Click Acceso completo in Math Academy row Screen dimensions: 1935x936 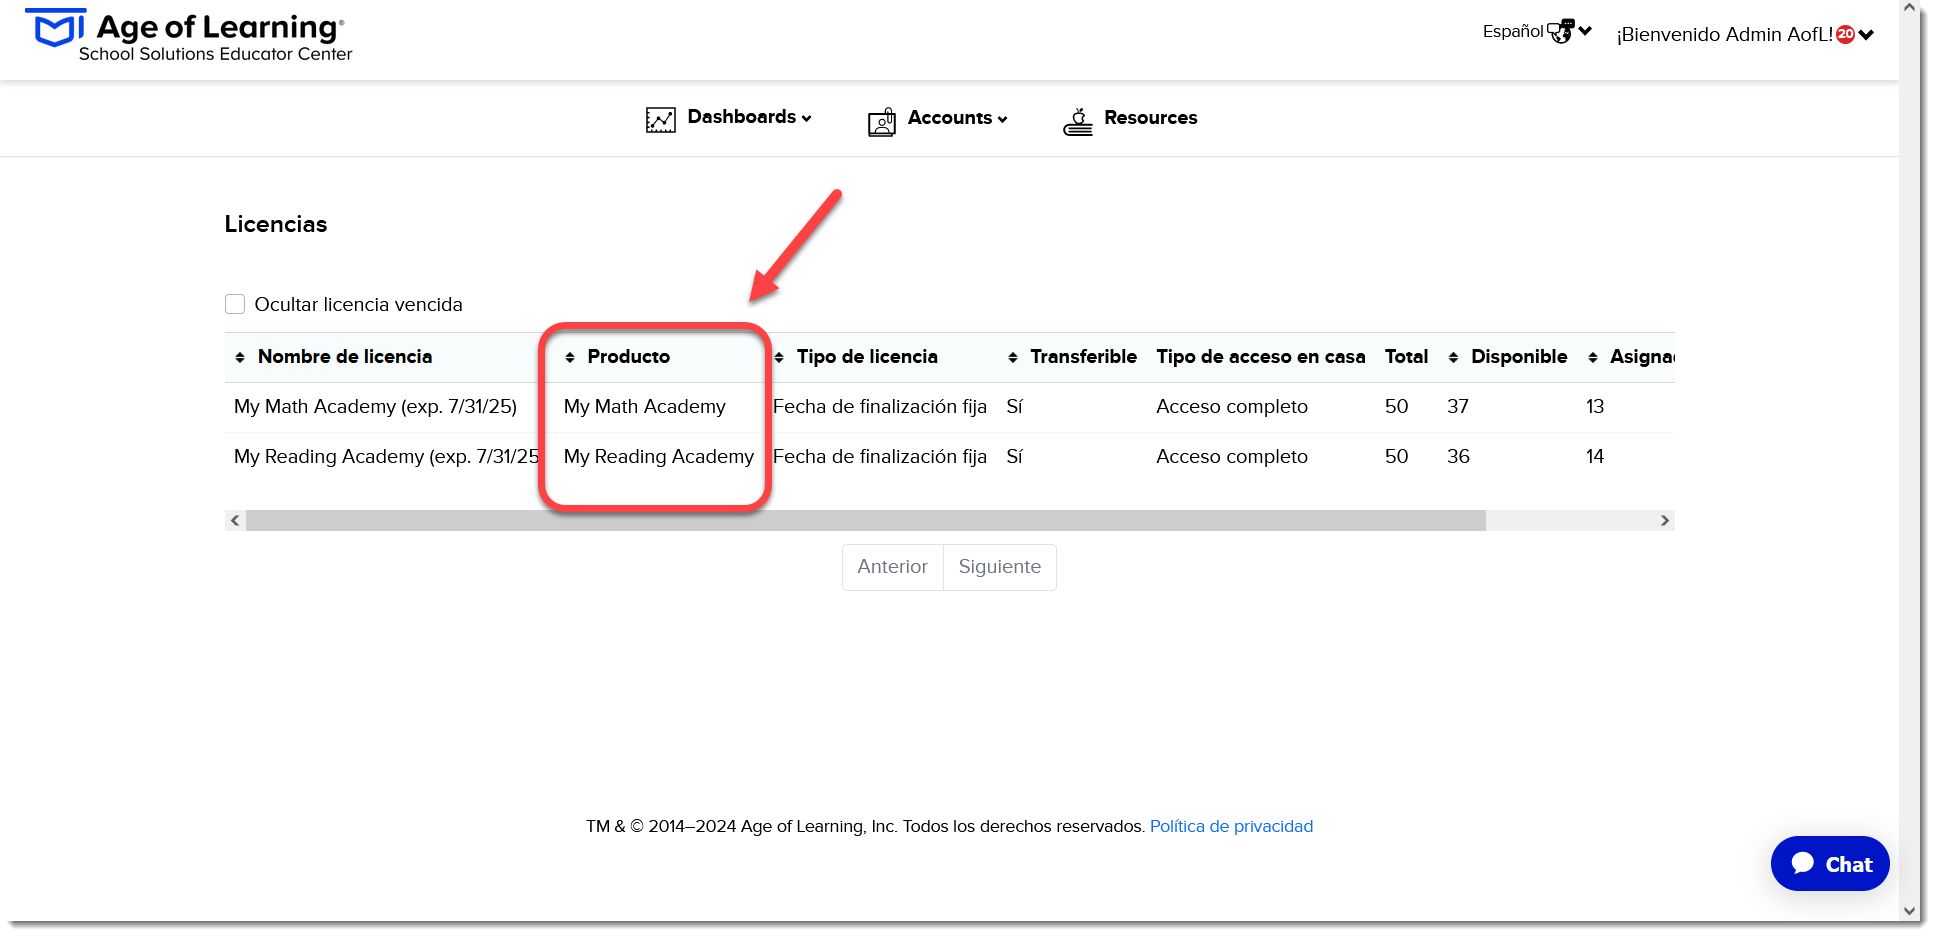[x=1232, y=407]
